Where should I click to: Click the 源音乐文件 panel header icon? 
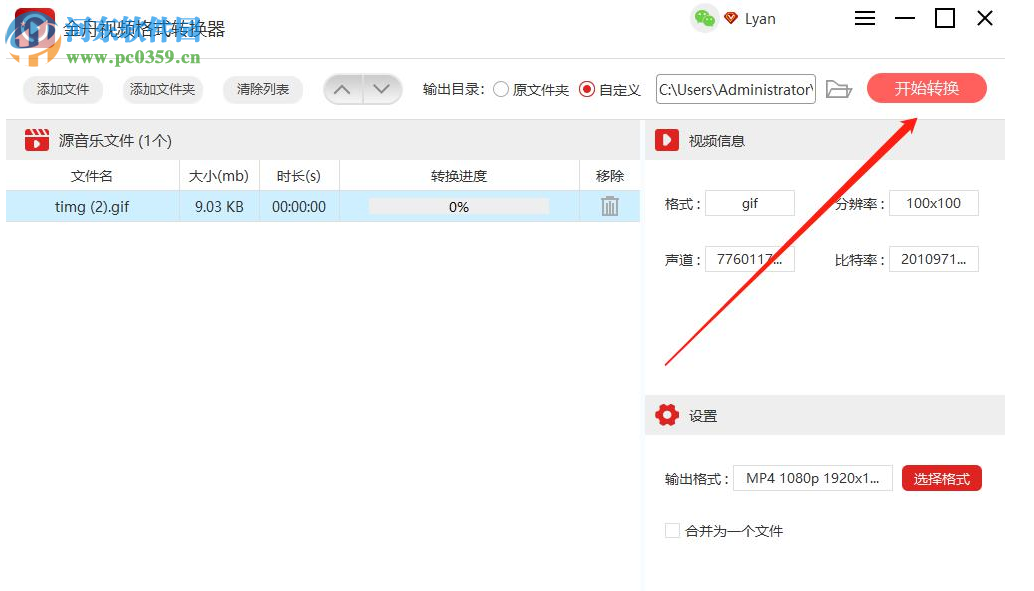click(37, 140)
